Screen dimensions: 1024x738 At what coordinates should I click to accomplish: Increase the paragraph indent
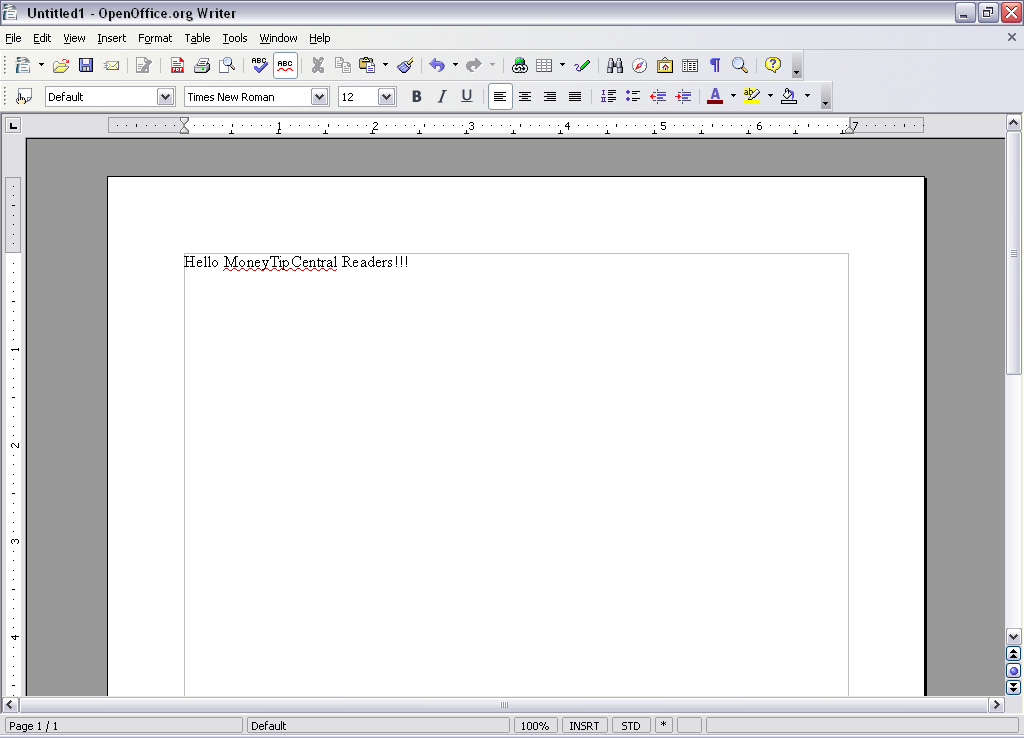683,97
